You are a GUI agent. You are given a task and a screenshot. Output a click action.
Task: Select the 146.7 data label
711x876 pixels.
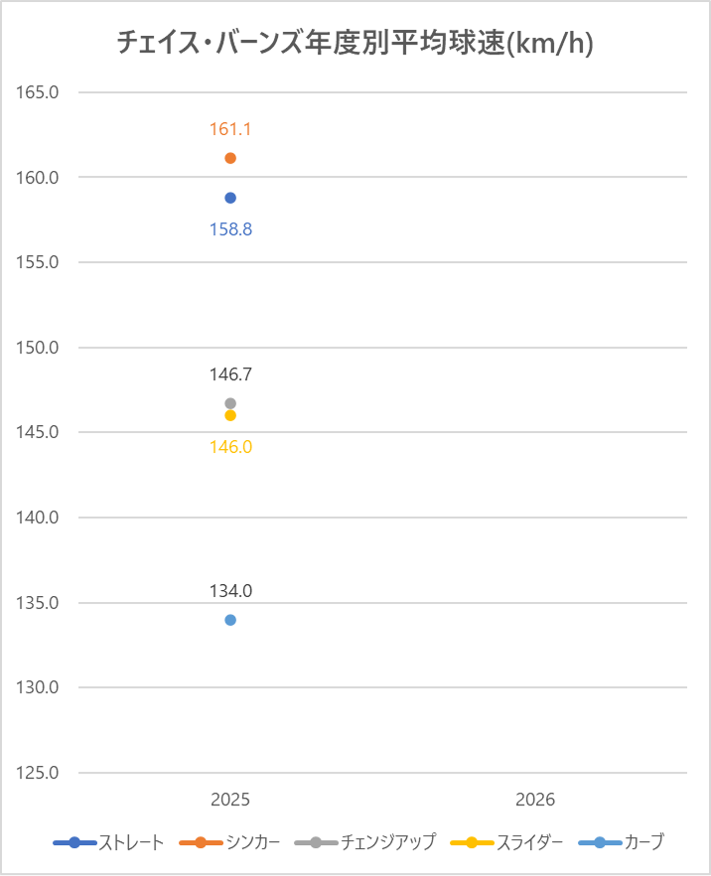pyautogui.click(x=230, y=375)
